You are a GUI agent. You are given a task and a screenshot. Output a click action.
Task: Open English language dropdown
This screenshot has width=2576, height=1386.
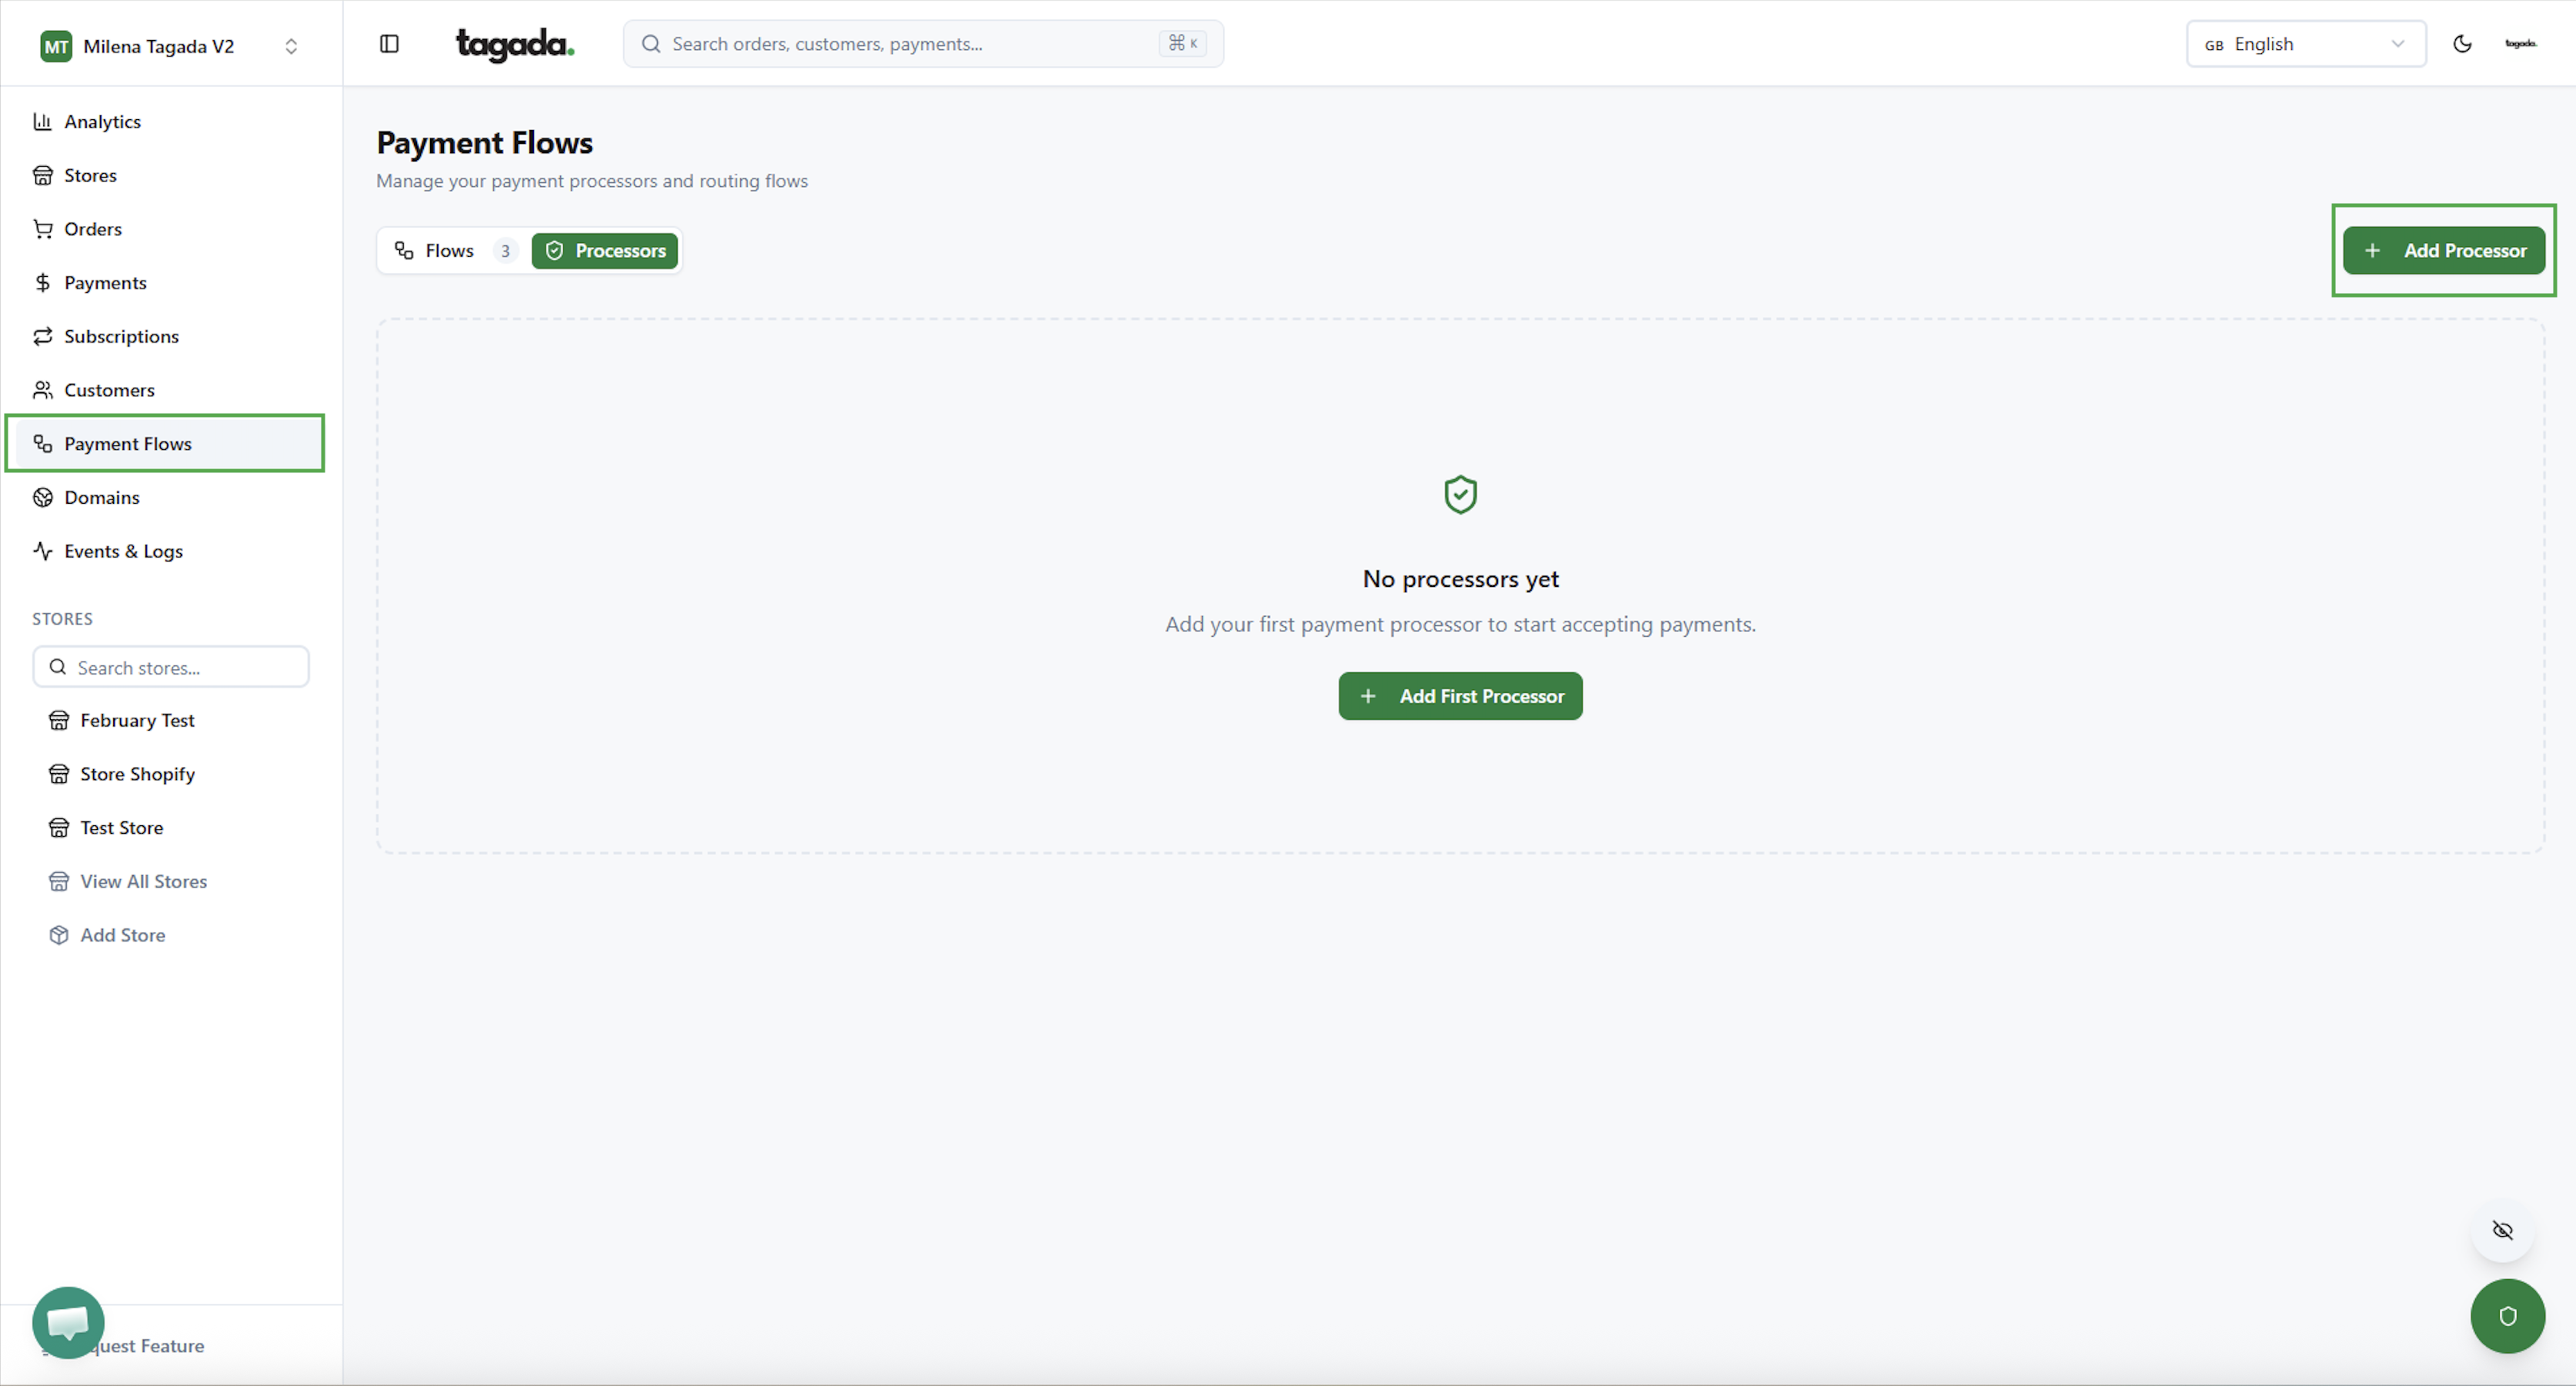click(x=2305, y=44)
